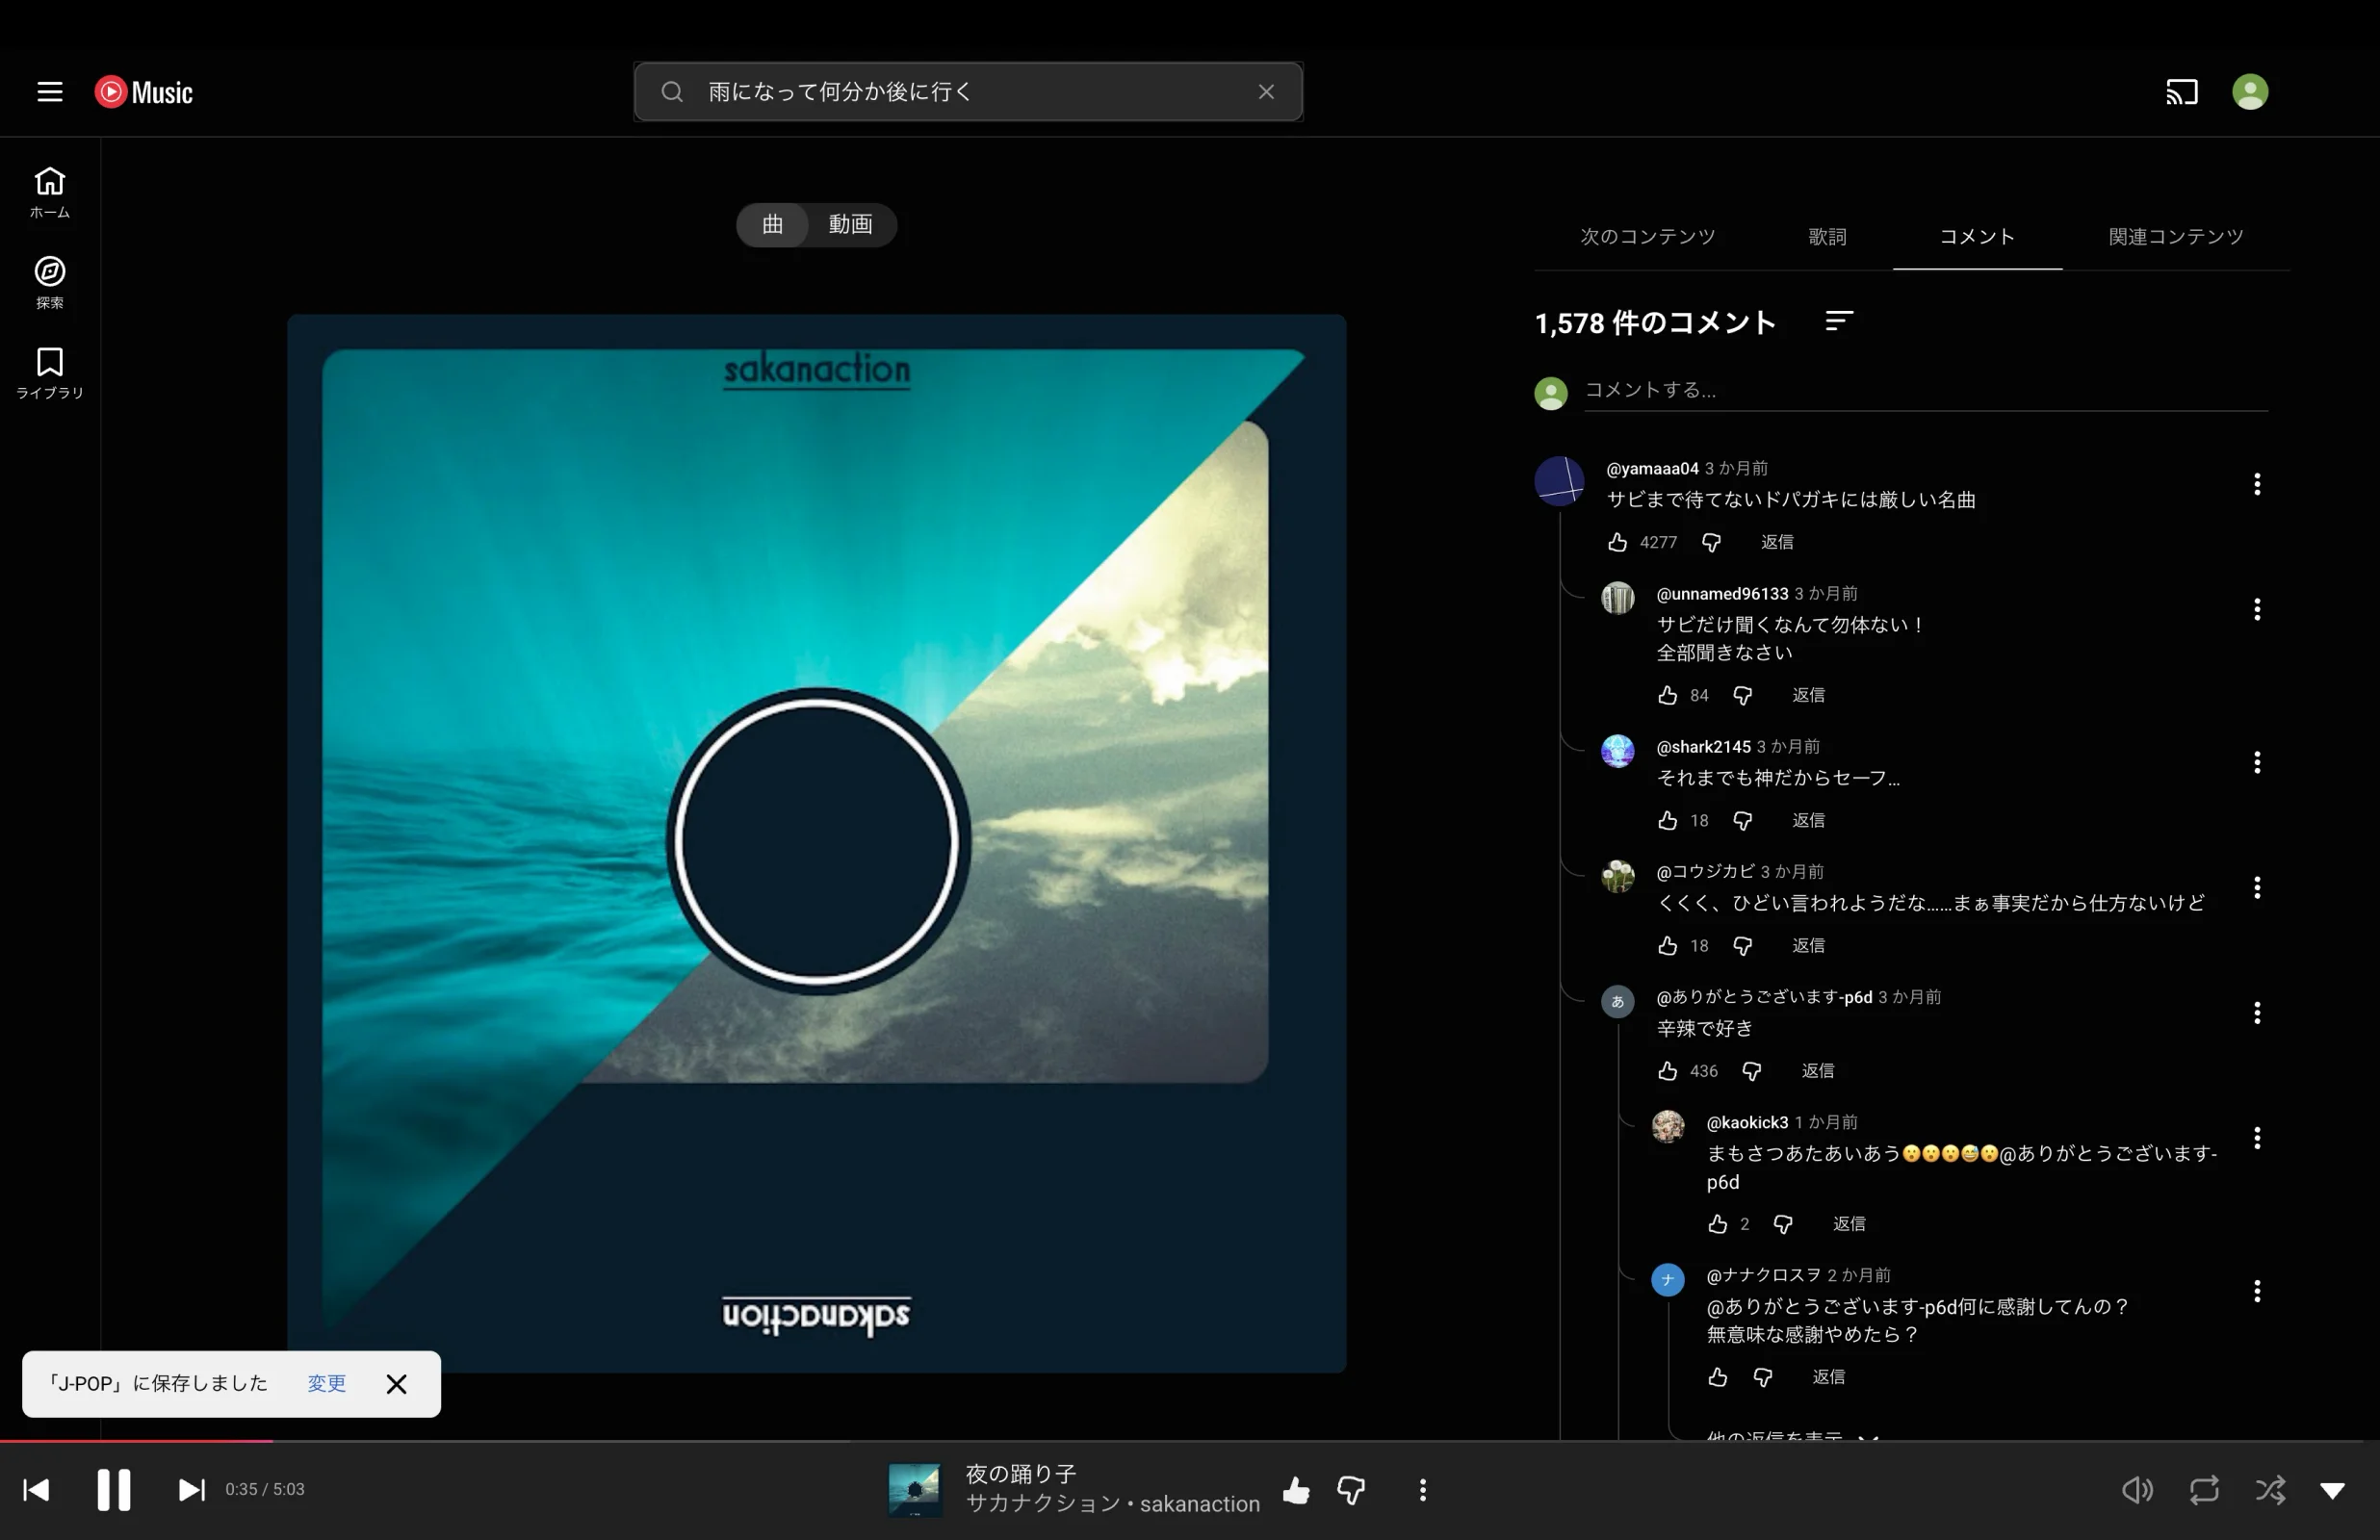Click the YouTube Music logo

pos(144,92)
